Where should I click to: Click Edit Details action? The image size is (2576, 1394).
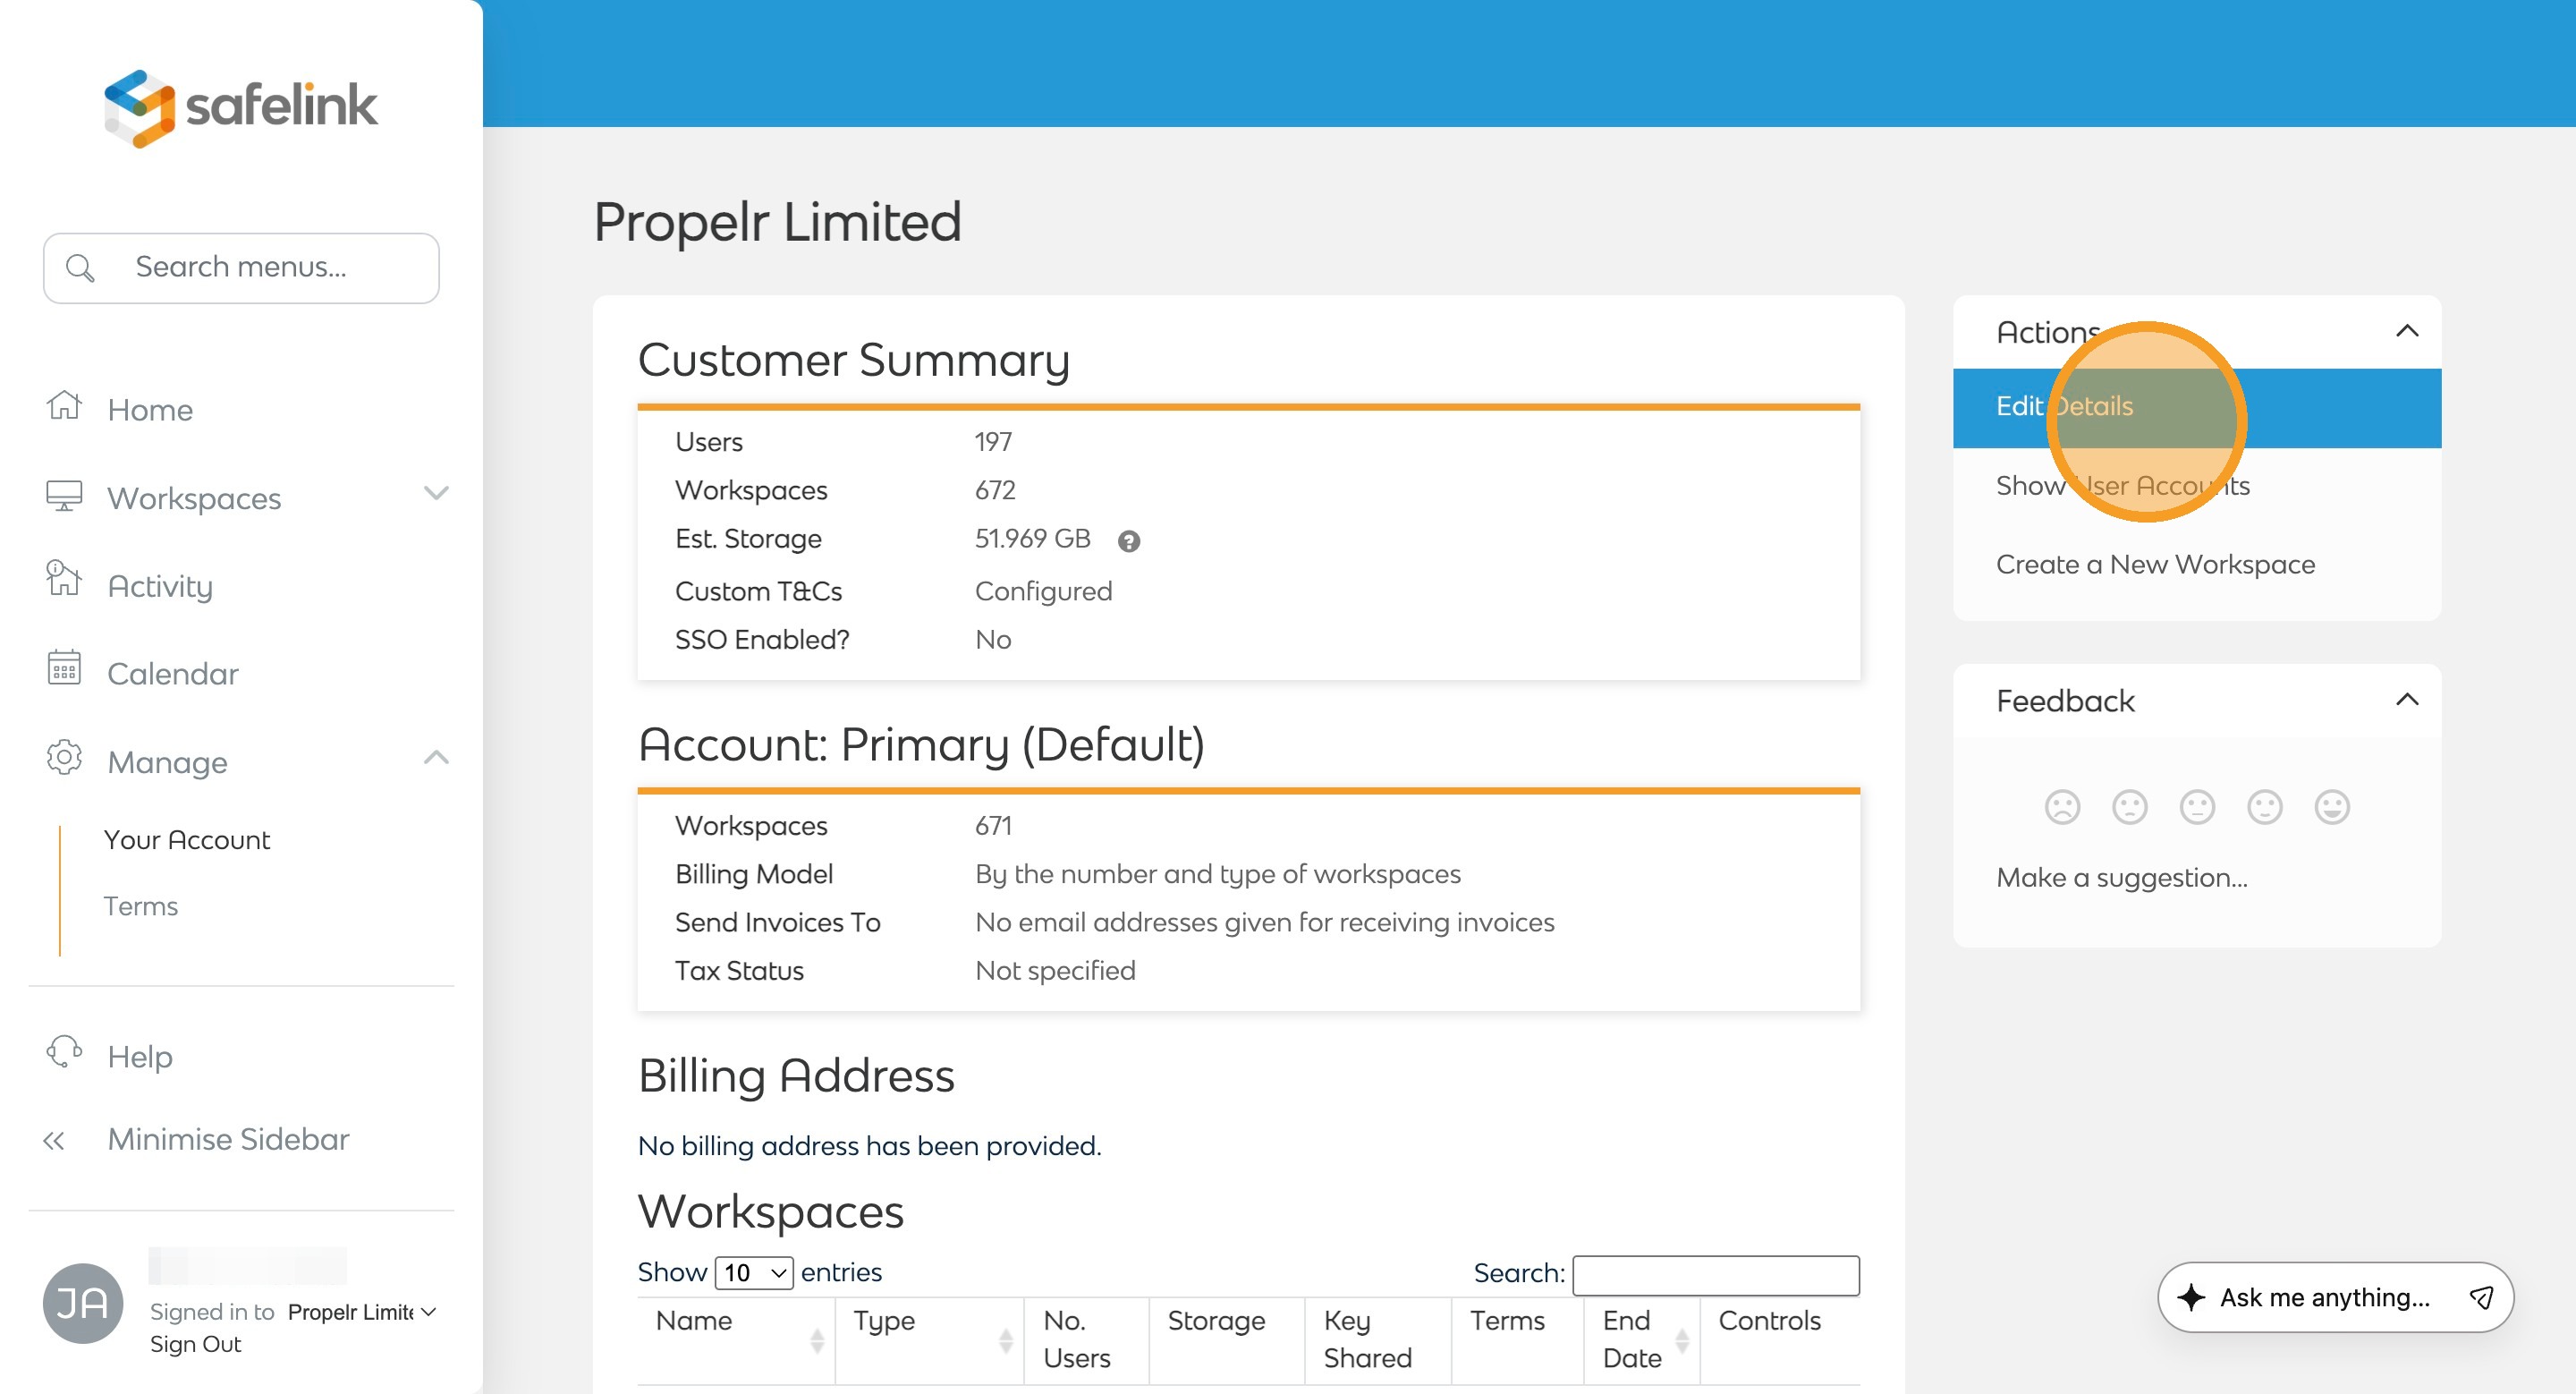pos(2064,407)
